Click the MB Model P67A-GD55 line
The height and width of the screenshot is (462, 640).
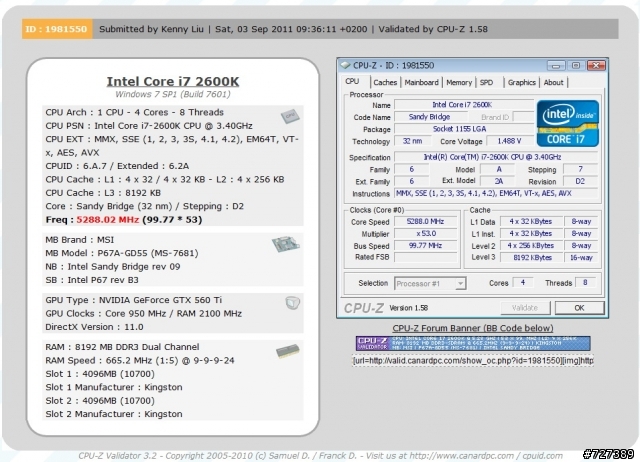point(122,253)
